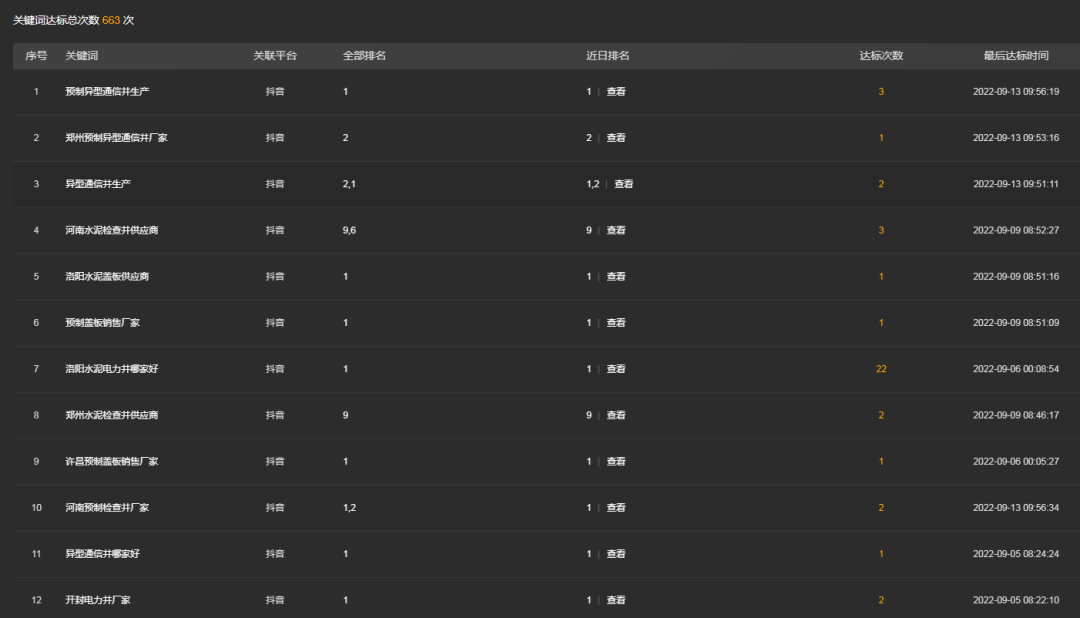This screenshot has width=1080, height=618.
Task: Open 查看 for 预制盖板销售厂家 row
Action: coord(616,323)
